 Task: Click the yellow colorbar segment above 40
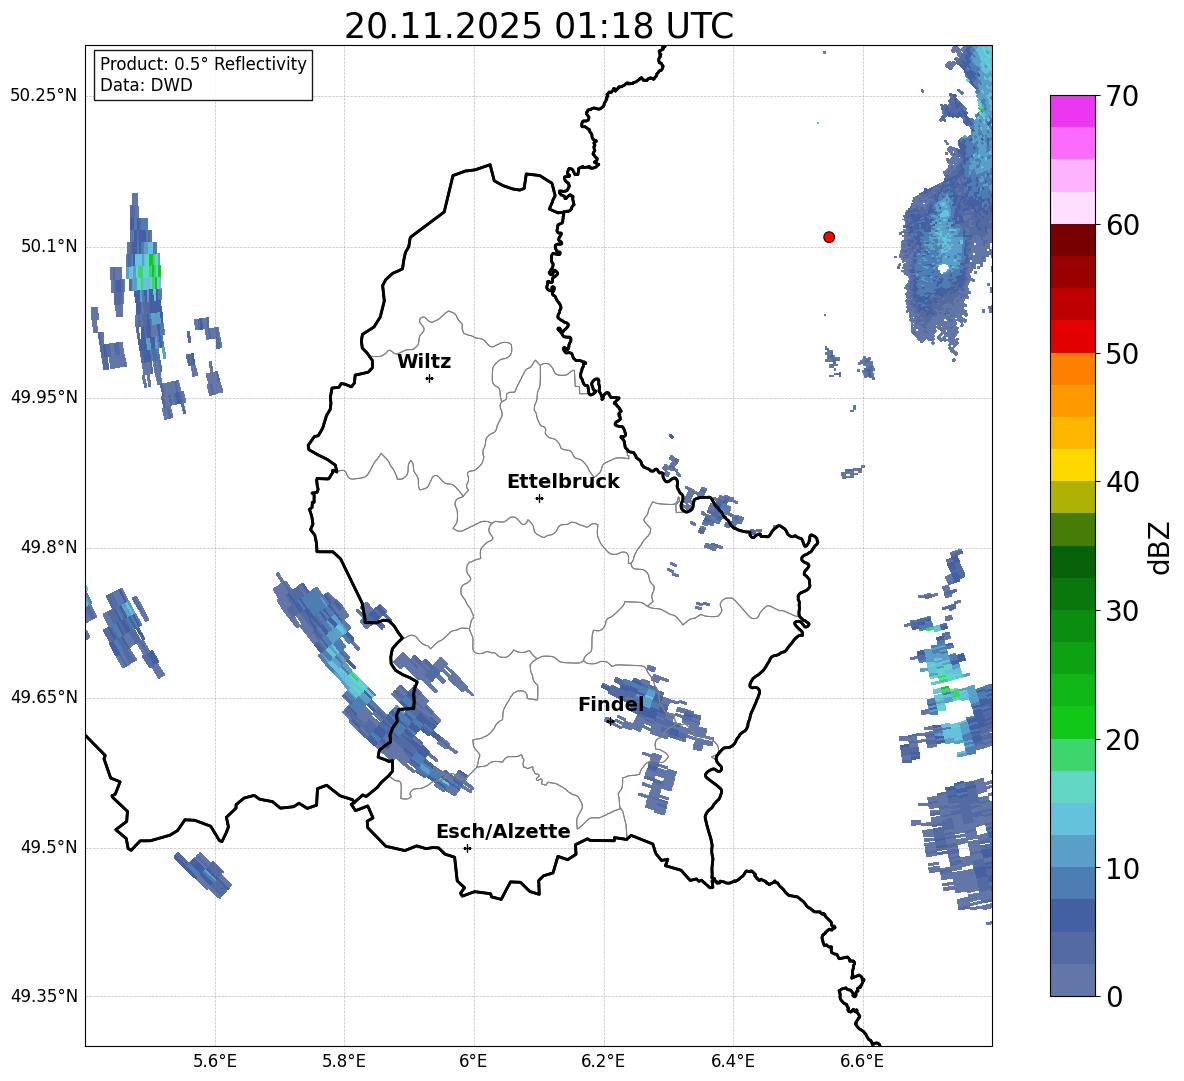pos(1073,465)
